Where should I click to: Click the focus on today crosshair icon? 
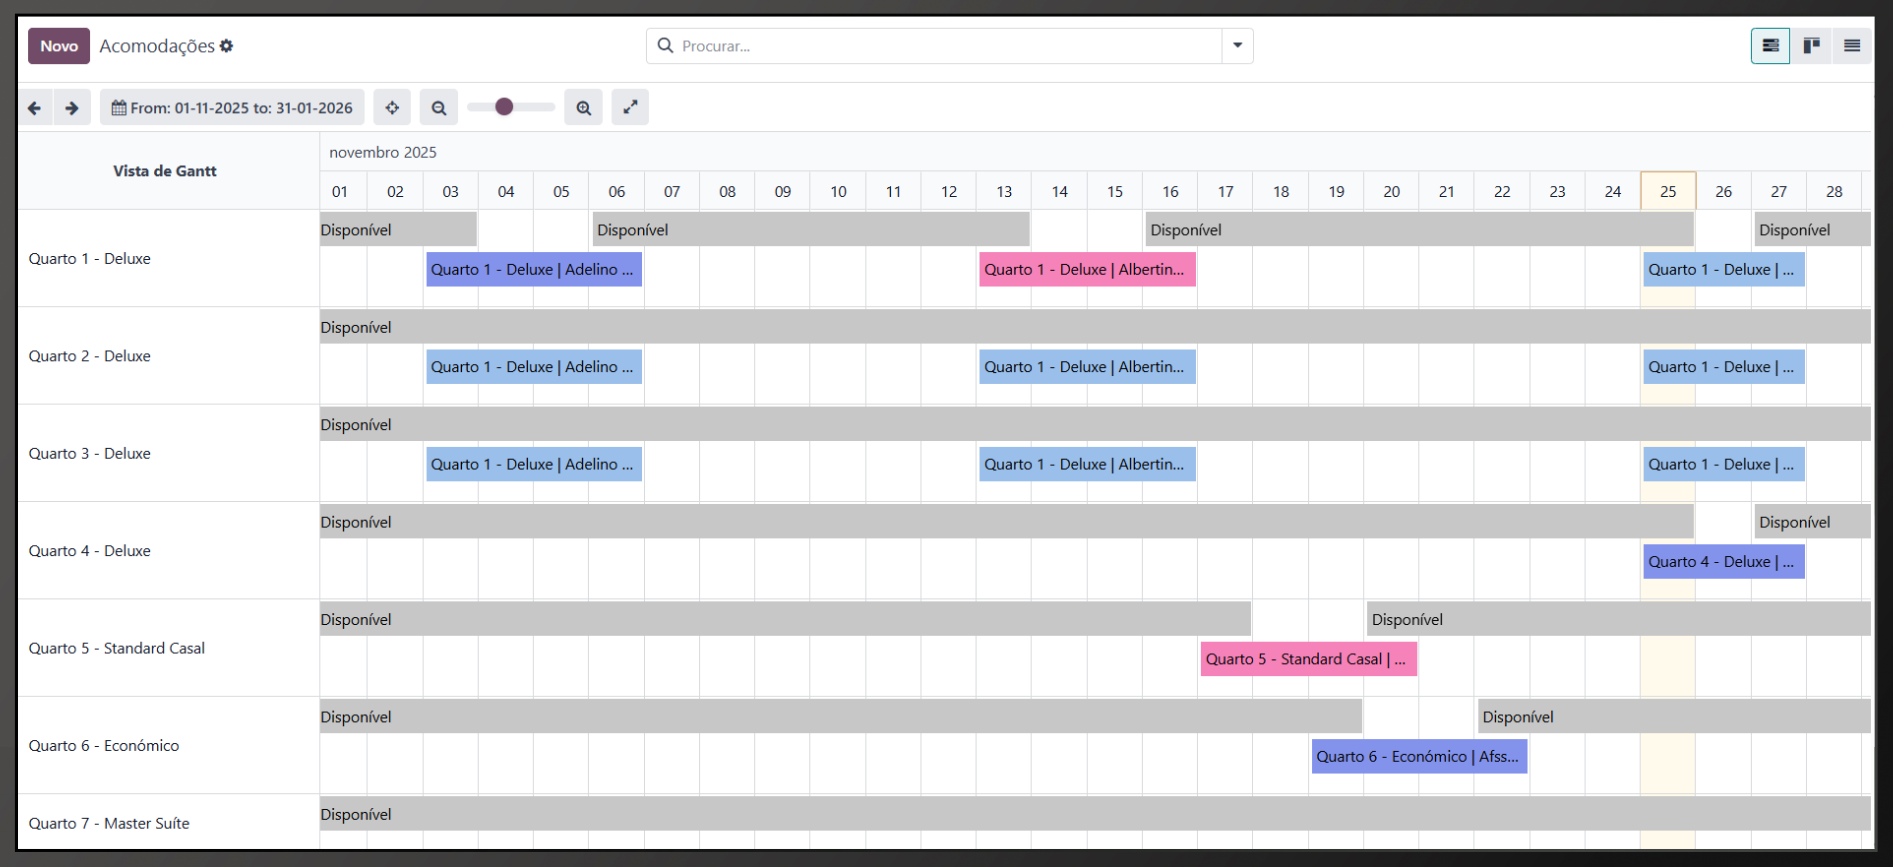[x=392, y=108]
